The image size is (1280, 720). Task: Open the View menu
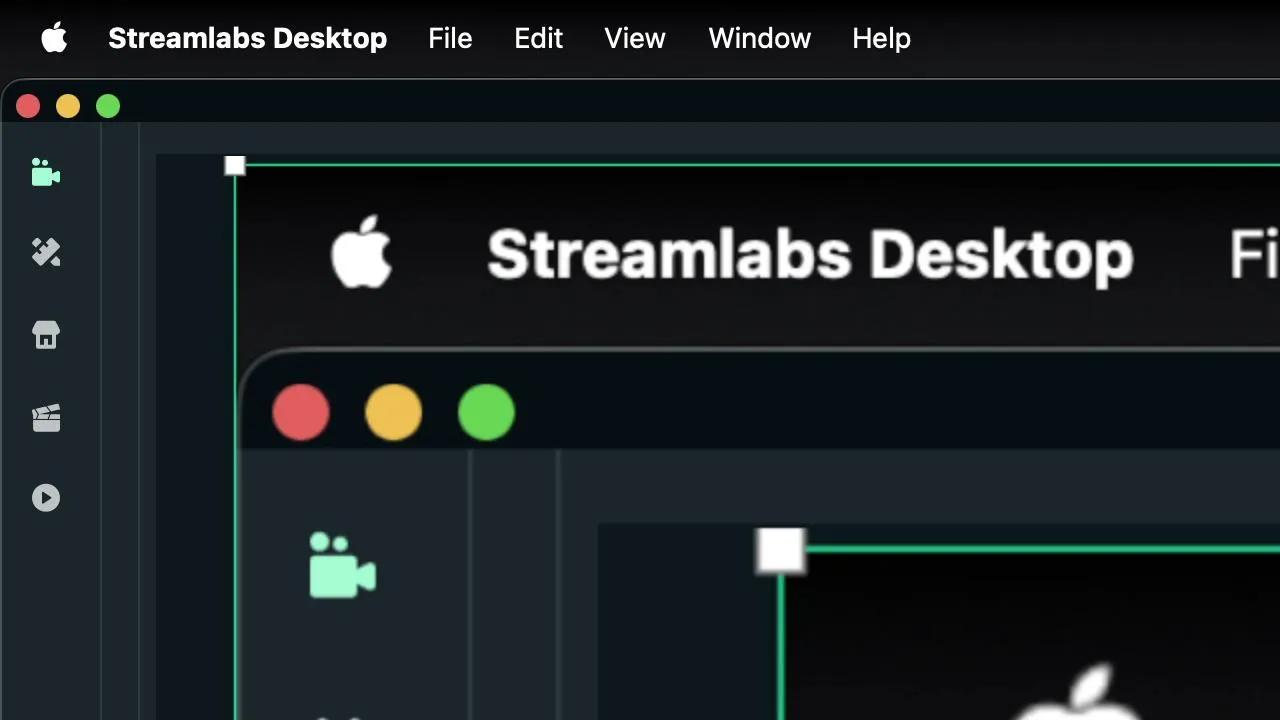click(x=635, y=38)
